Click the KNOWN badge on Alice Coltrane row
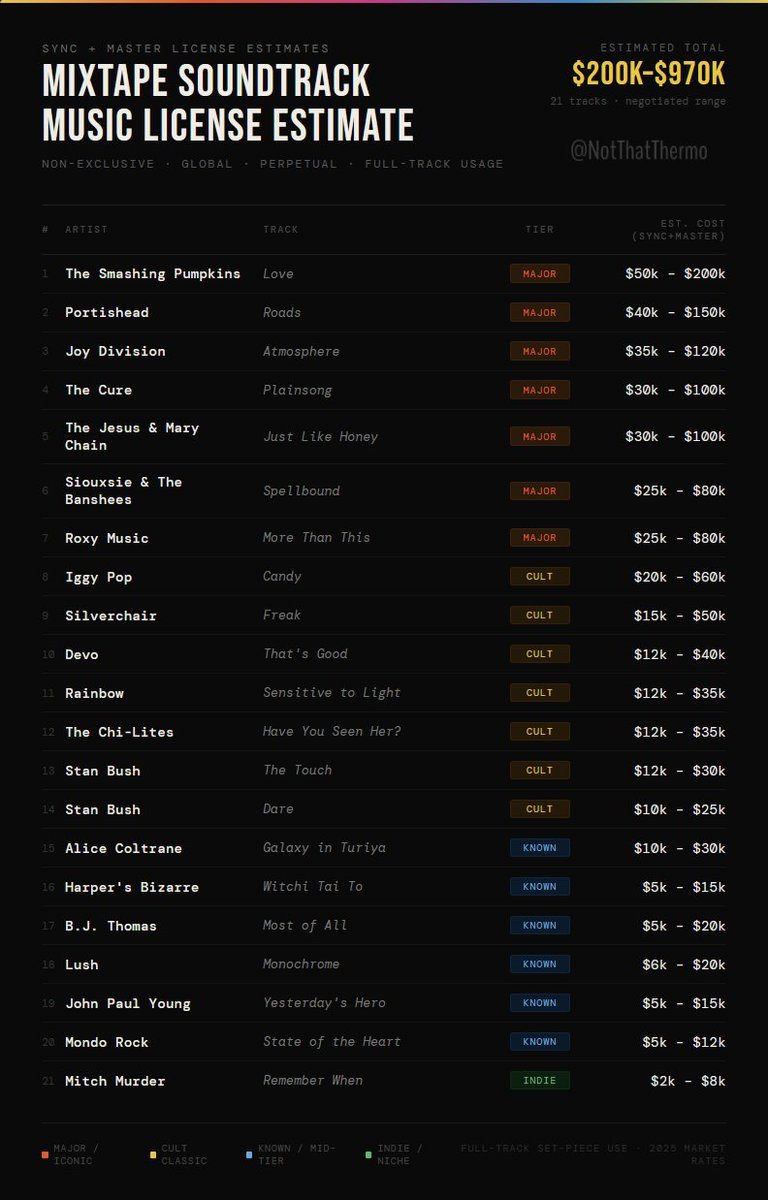Screen dimensions: 768x1200 (540, 849)
